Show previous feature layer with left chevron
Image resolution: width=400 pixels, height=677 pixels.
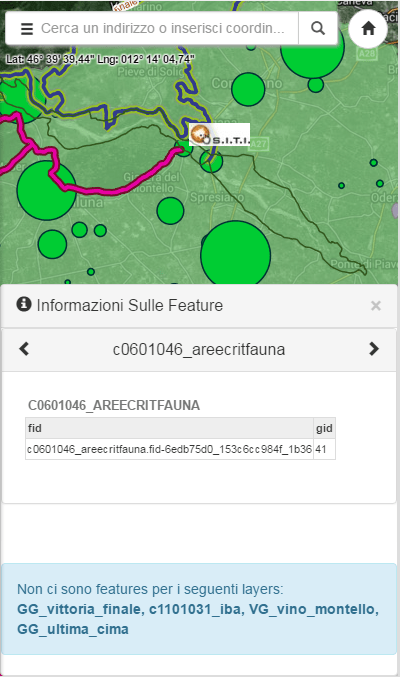click(24, 349)
